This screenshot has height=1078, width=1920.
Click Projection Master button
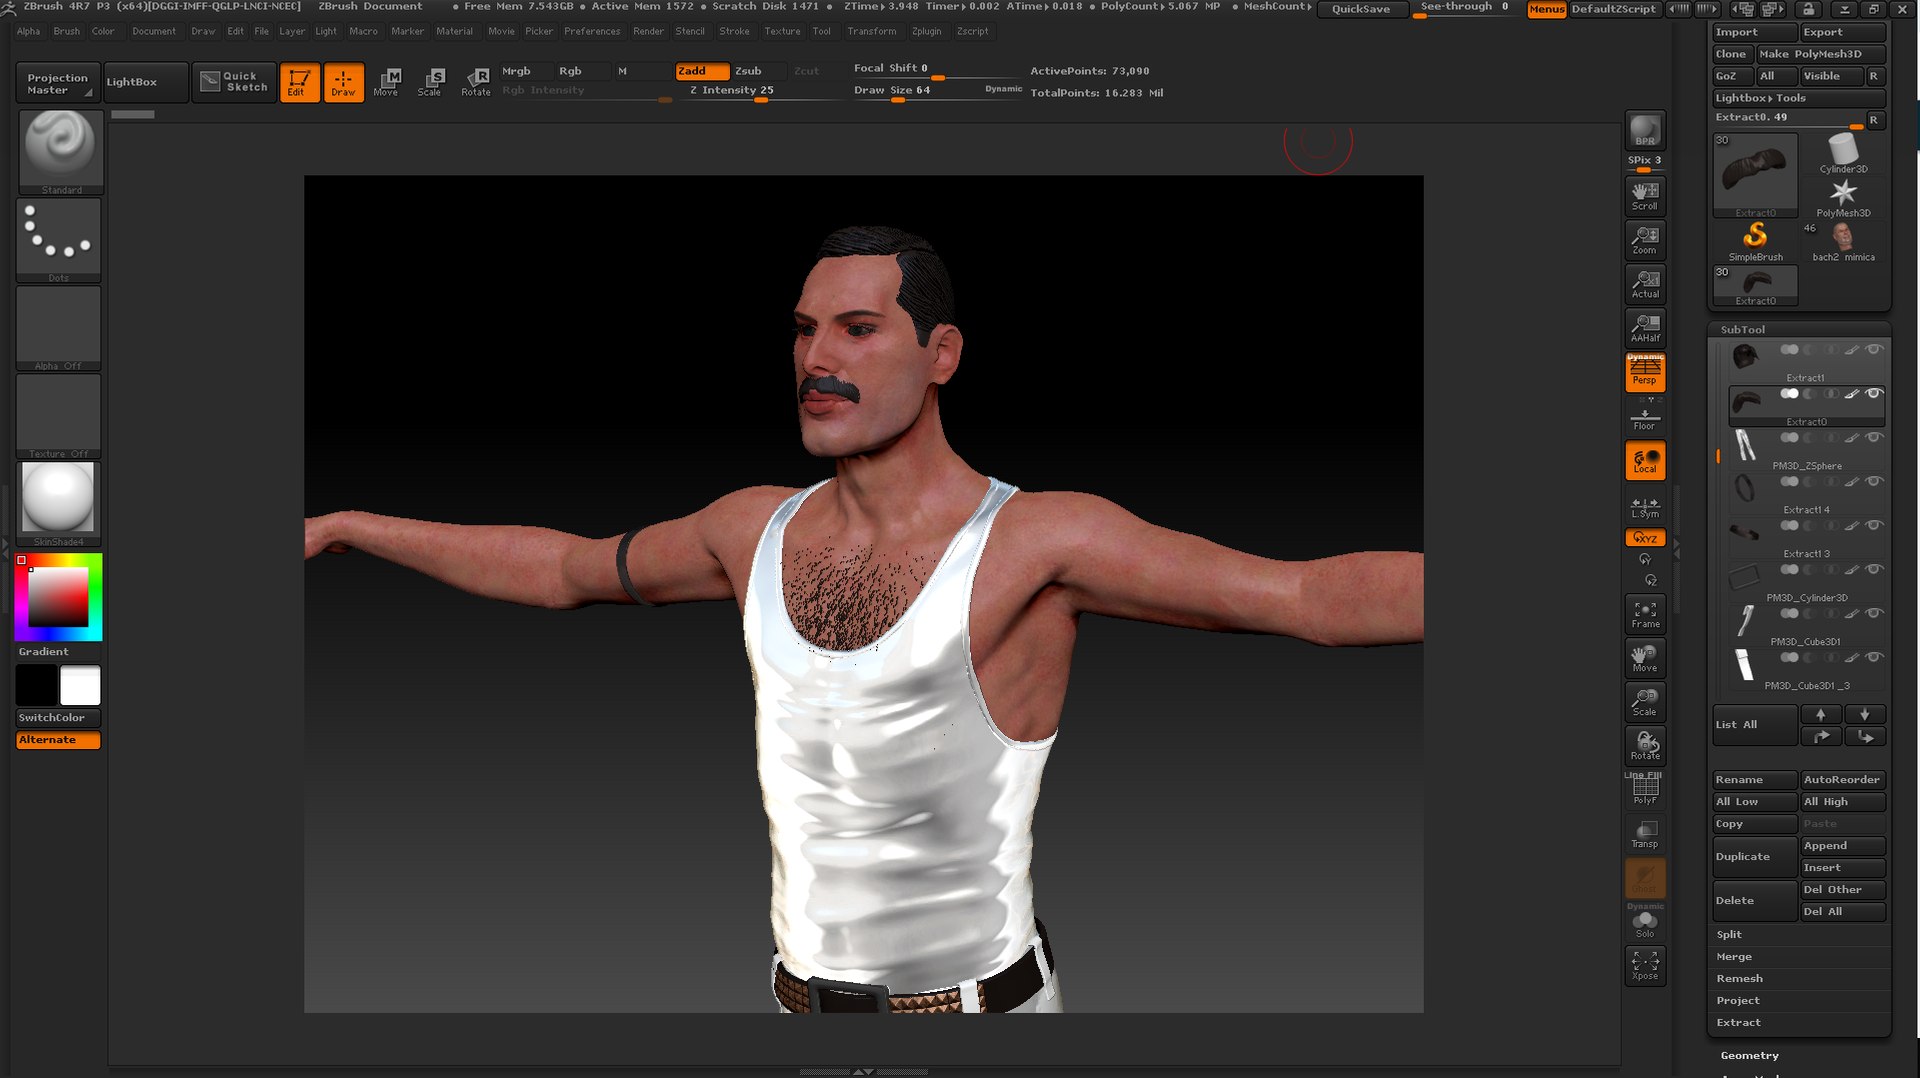57,82
